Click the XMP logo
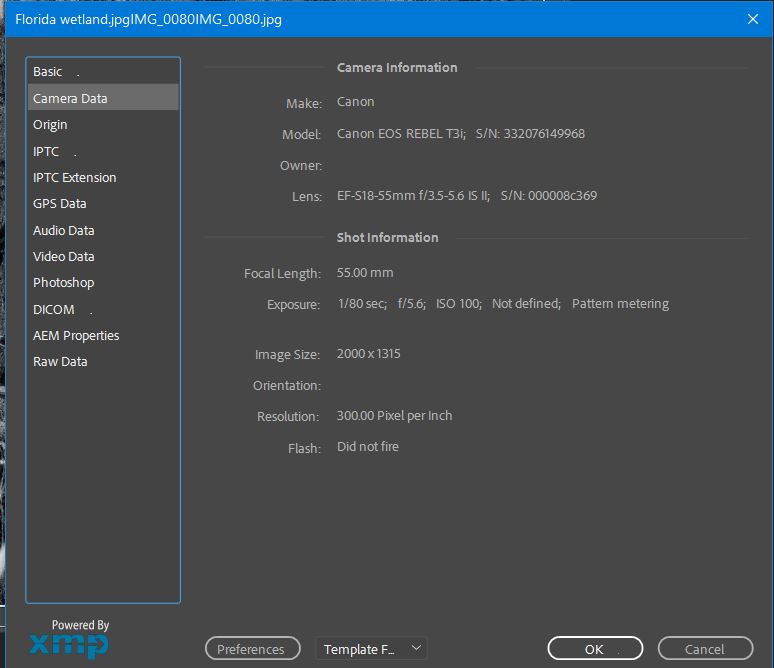 (x=69, y=645)
